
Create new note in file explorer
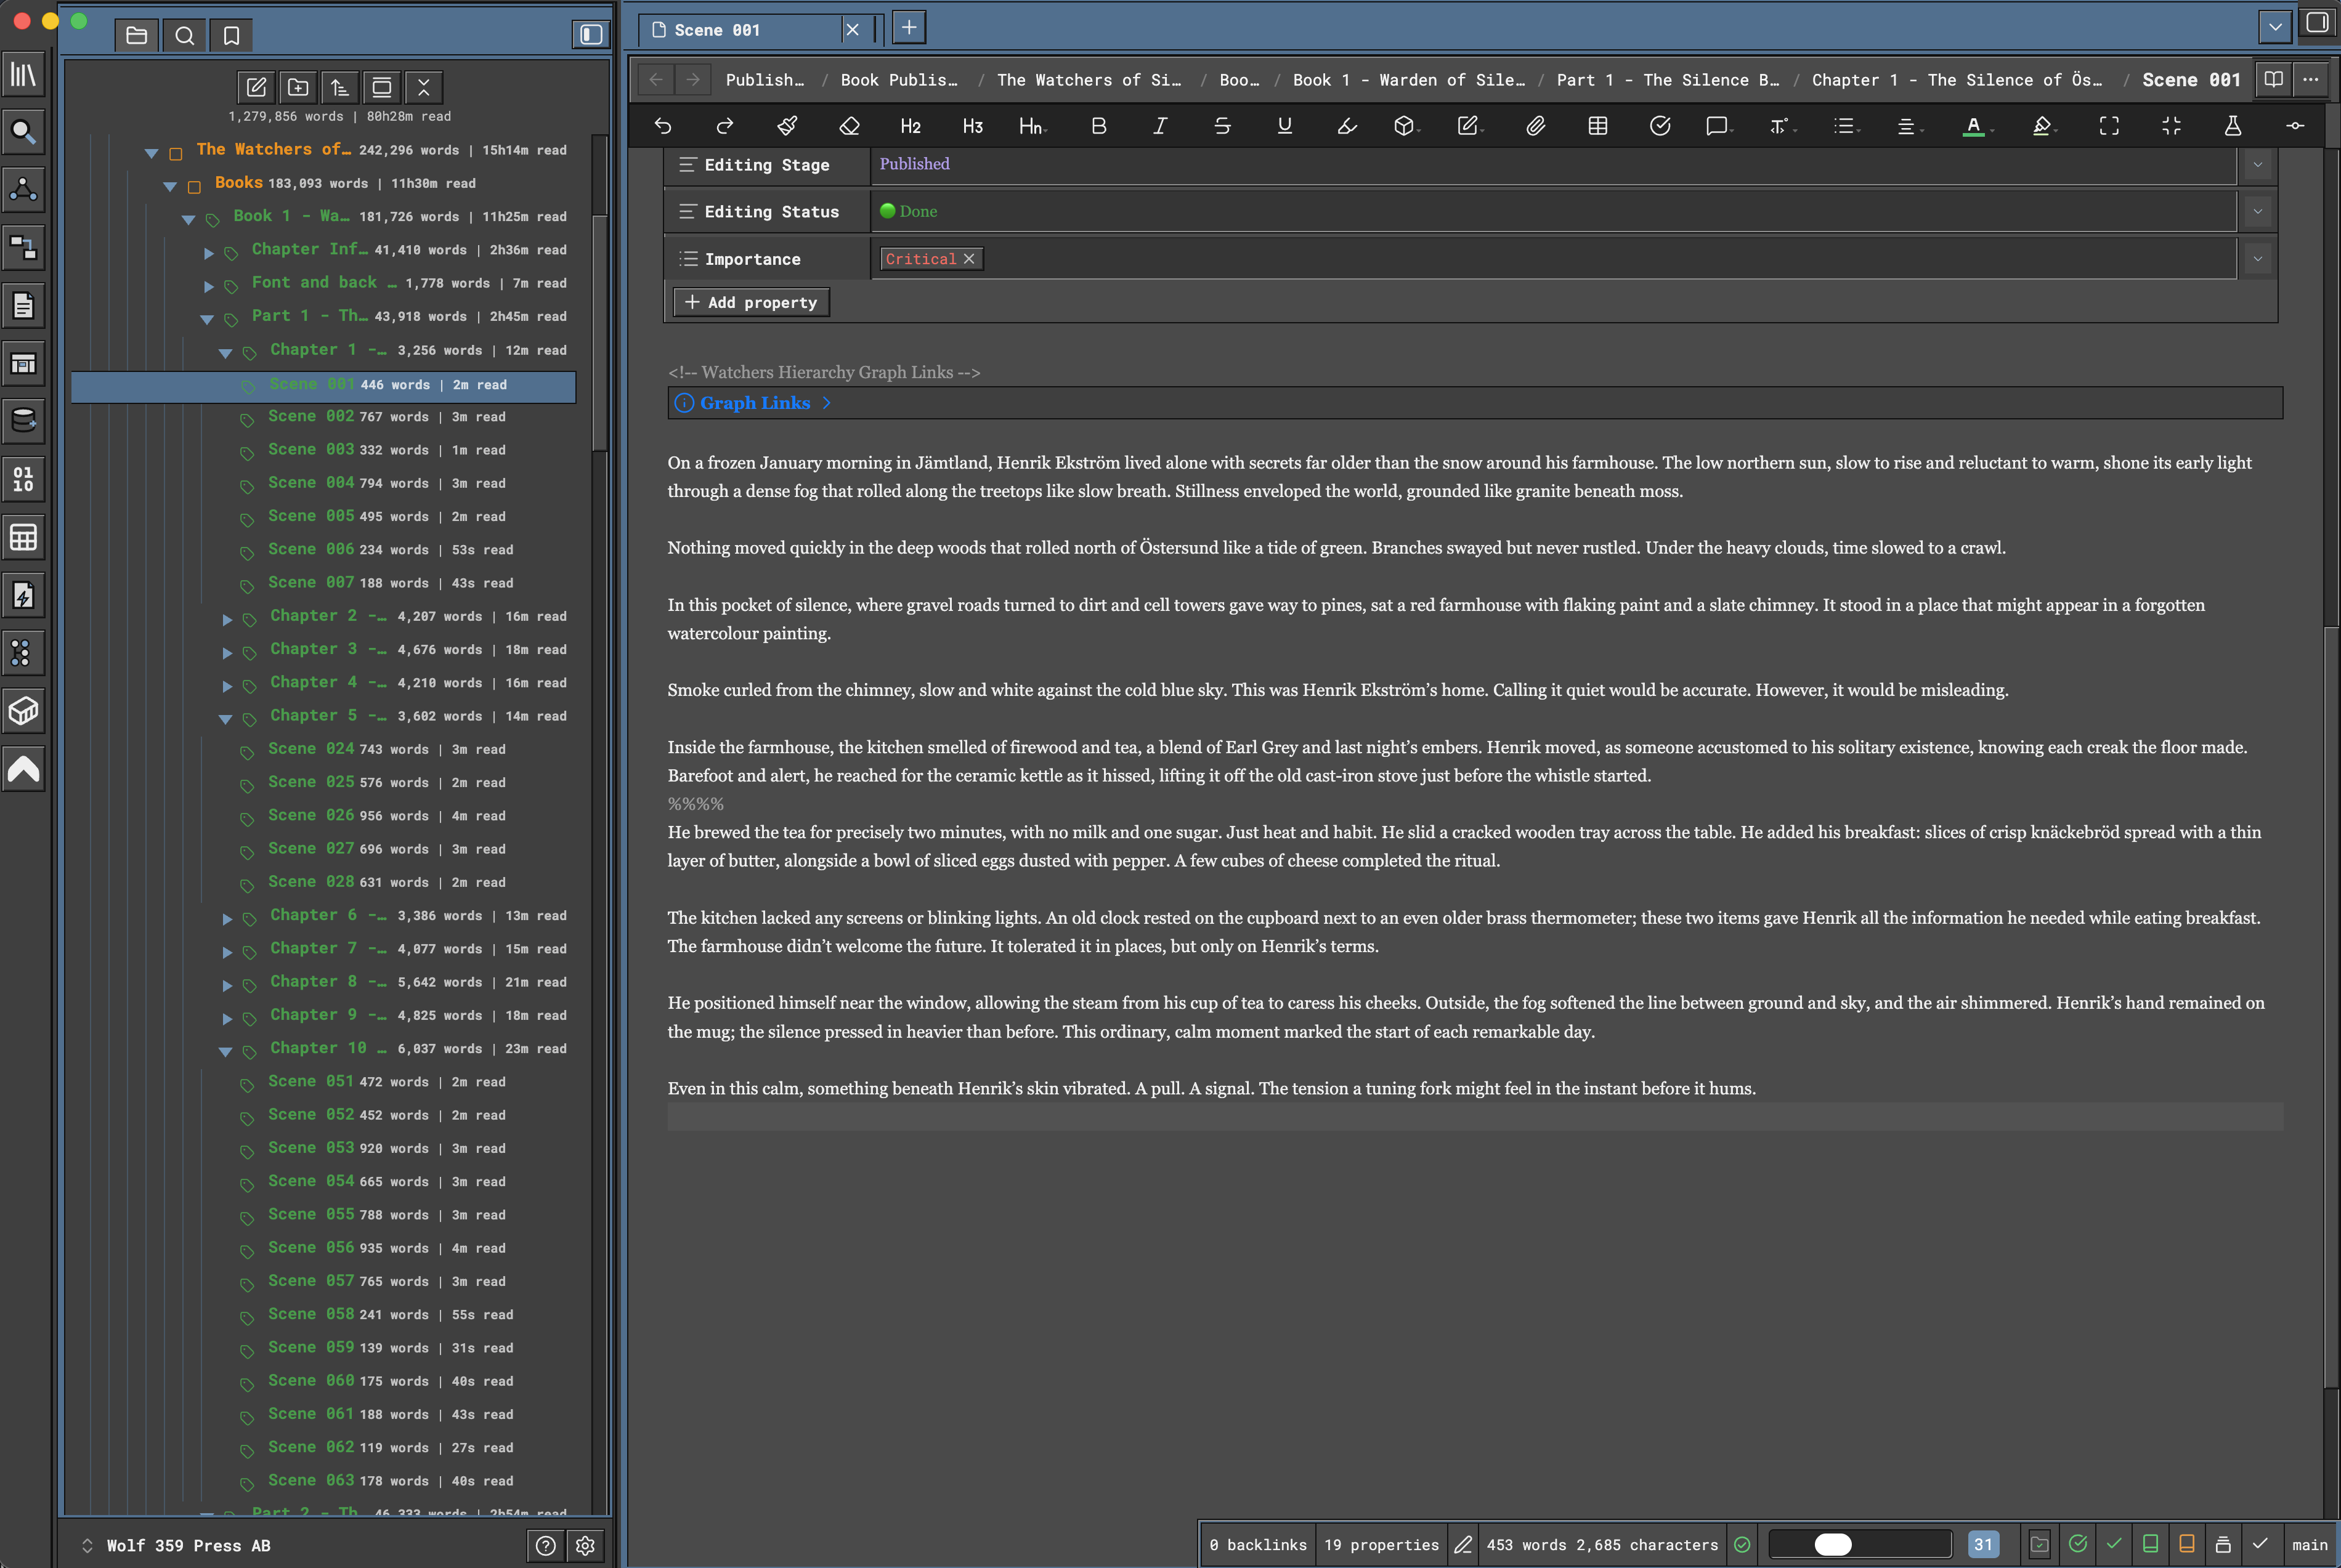click(x=256, y=87)
